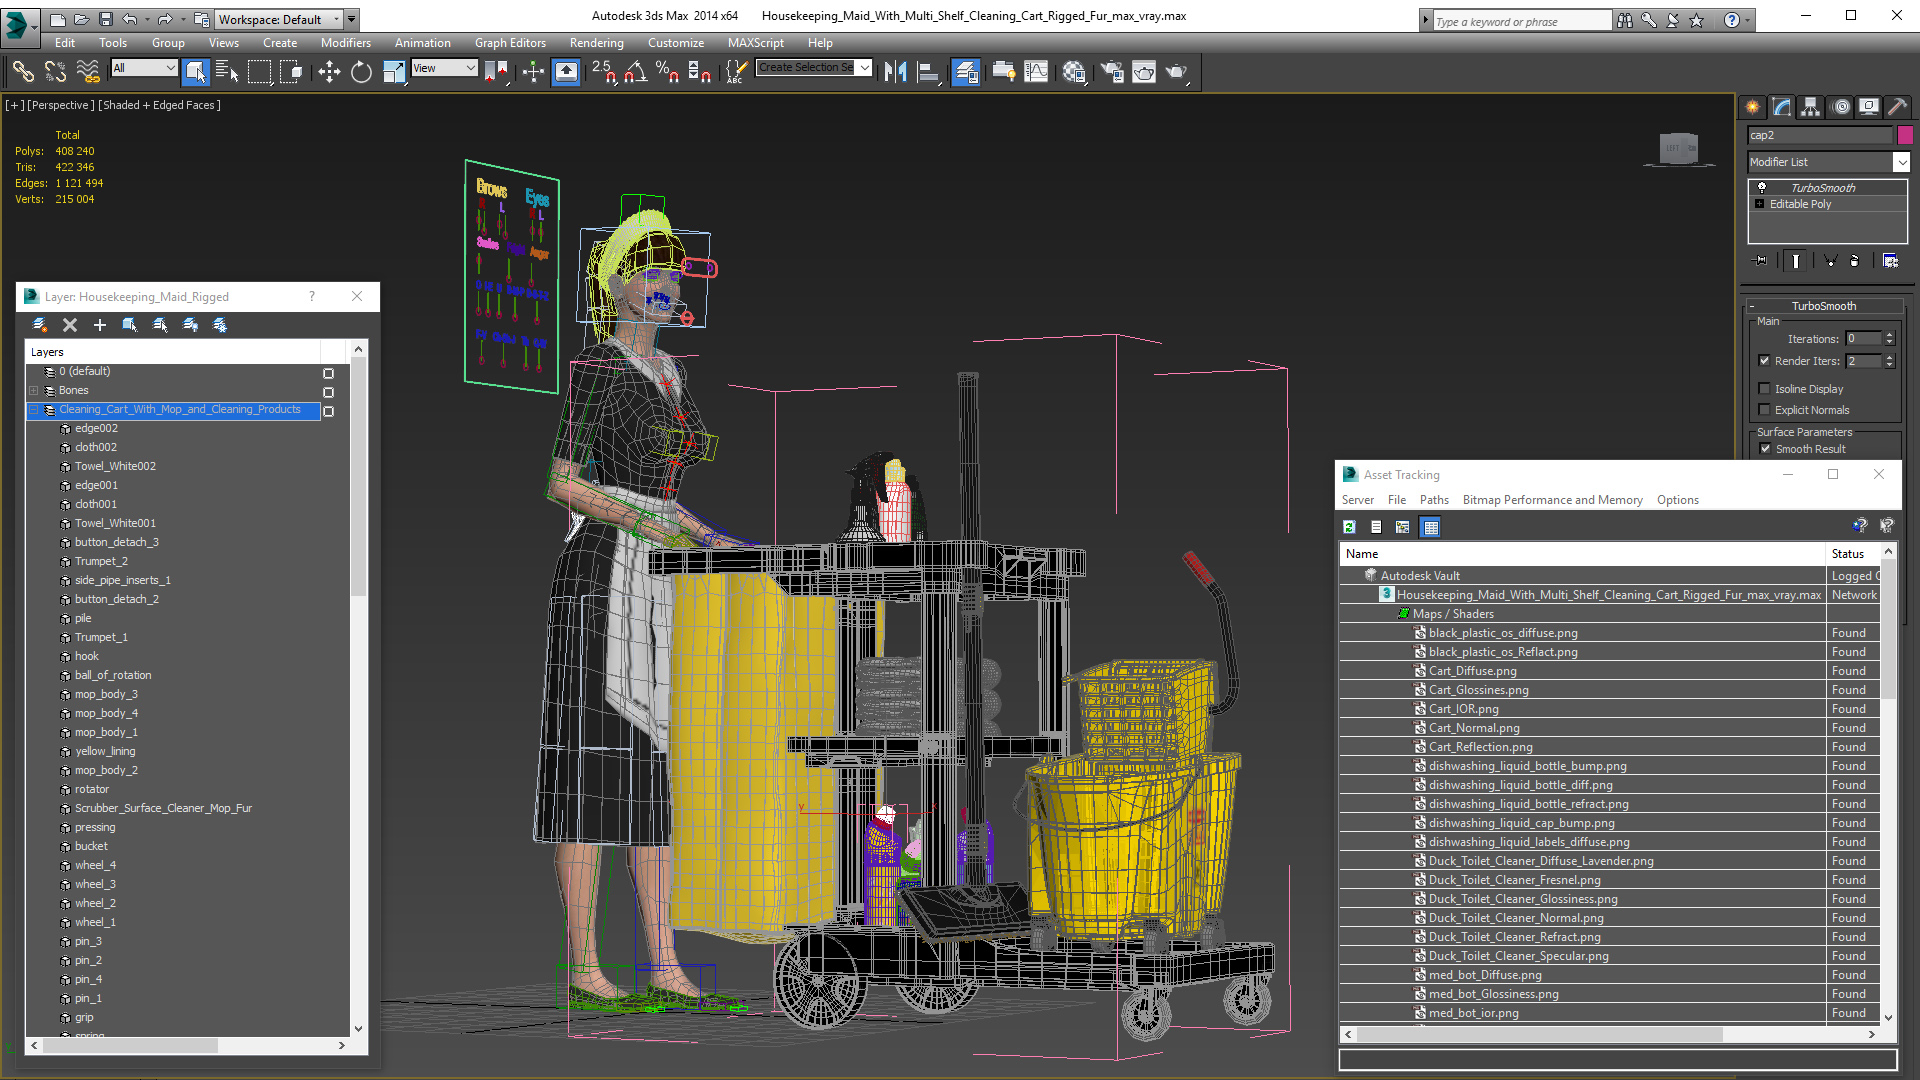Viewport: 1920px width, 1080px height.
Task: Open the Modifiers menu
Action: point(345,43)
